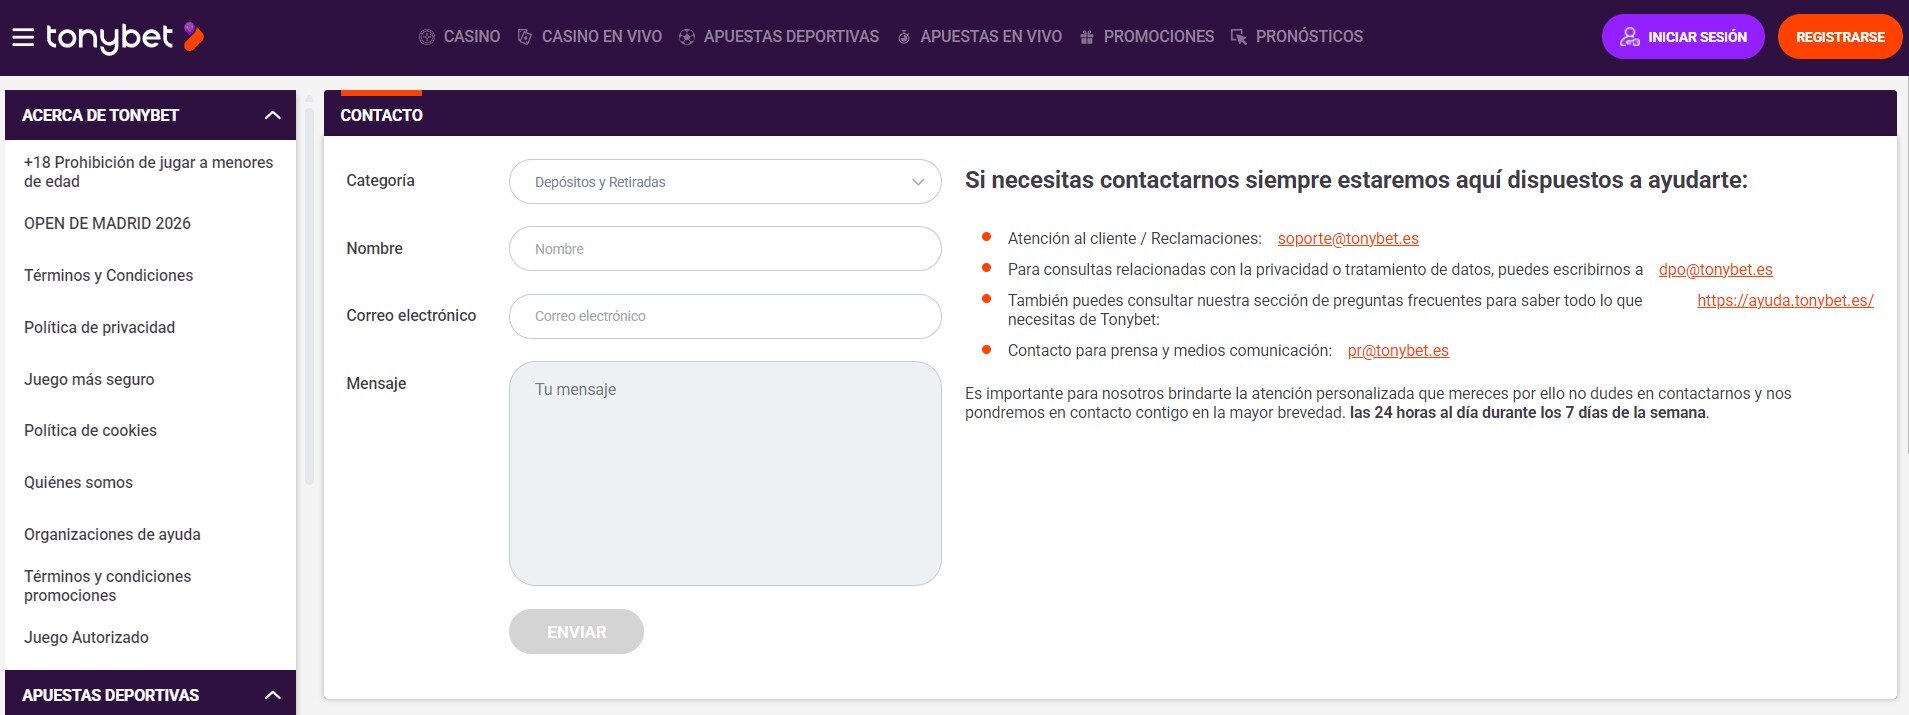
Task: Open OPEN DE MADRID 2026 sidebar item
Action: click(x=107, y=223)
